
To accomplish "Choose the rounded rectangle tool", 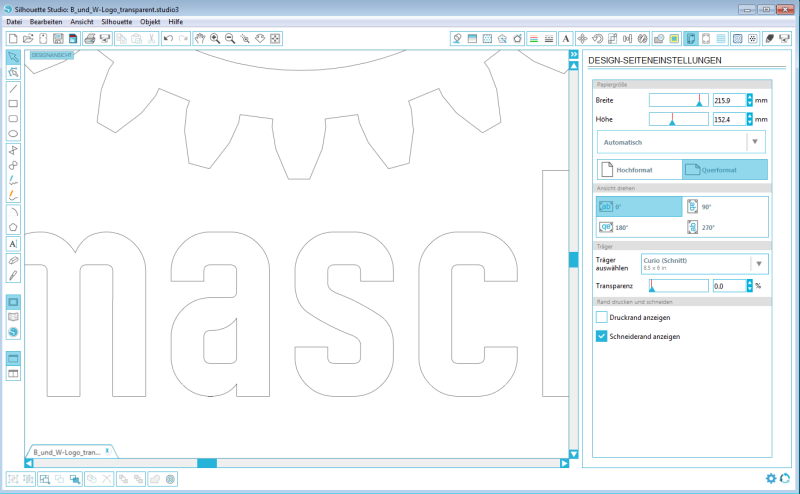I will click(x=13, y=118).
